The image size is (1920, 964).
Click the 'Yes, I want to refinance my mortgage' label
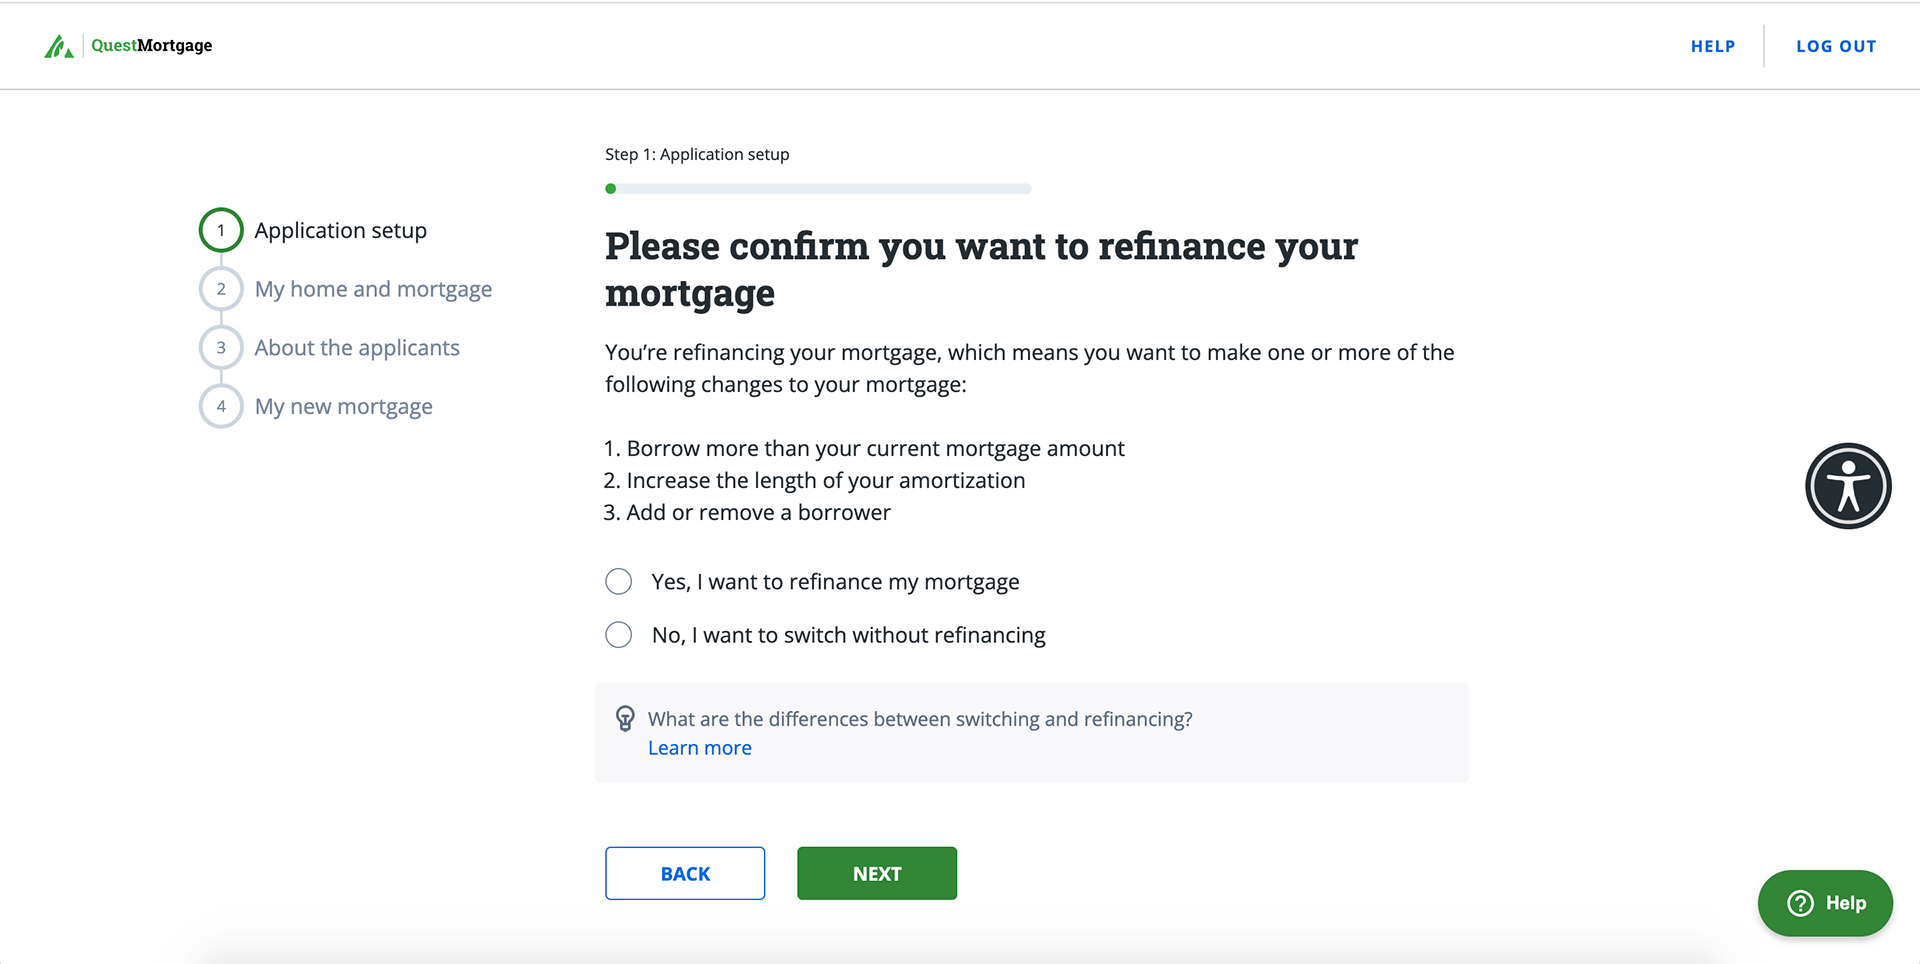pos(835,582)
